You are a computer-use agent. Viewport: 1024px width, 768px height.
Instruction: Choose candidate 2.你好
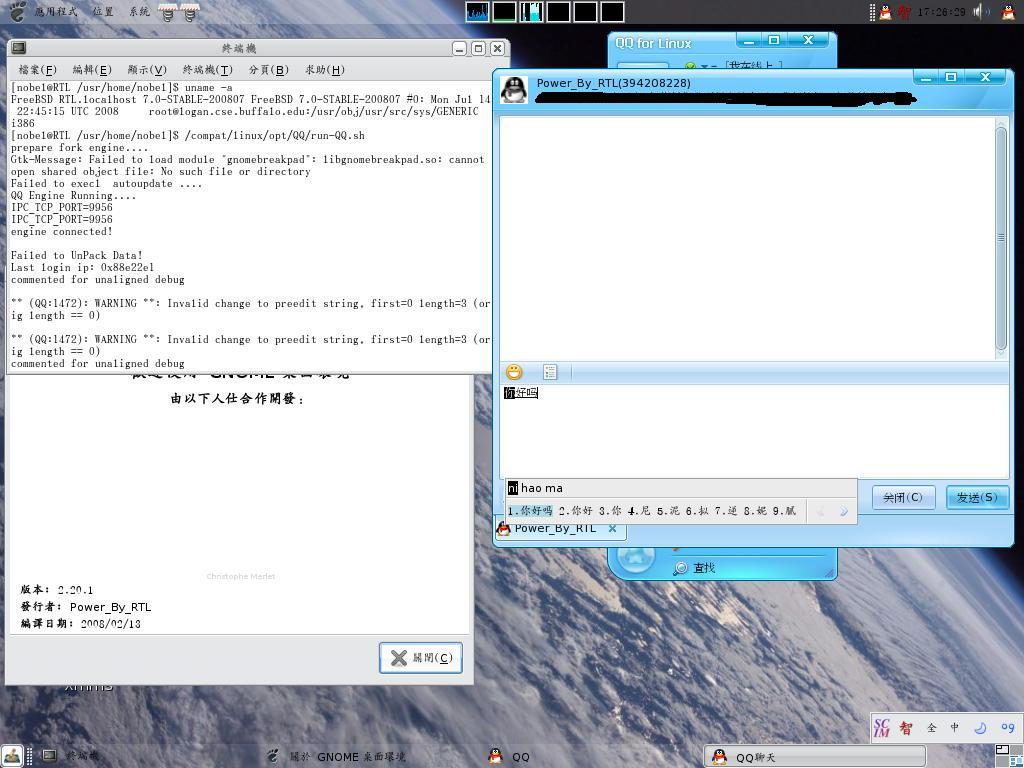pyautogui.click(x=575, y=511)
